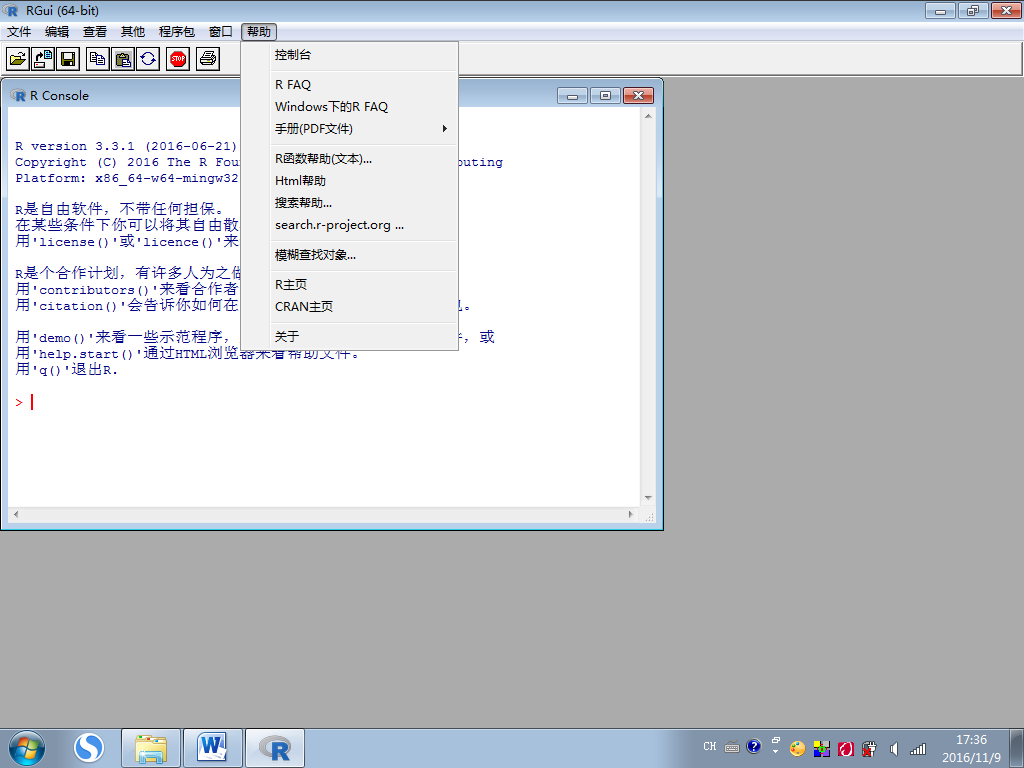The width and height of the screenshot is (1024, 768).
Task: Select 关于 menu entry
Action: pos(349,336)
